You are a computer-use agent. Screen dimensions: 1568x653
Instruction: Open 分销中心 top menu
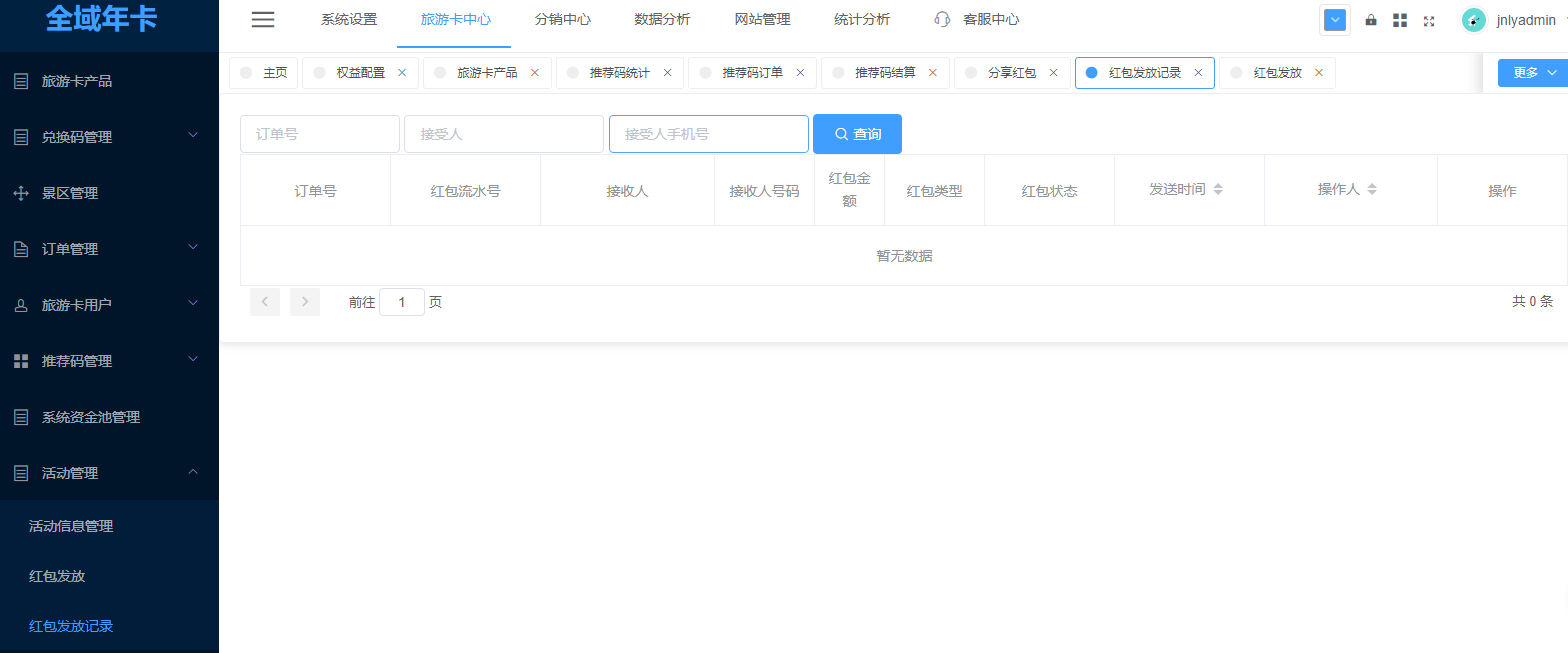pos(563,19)
